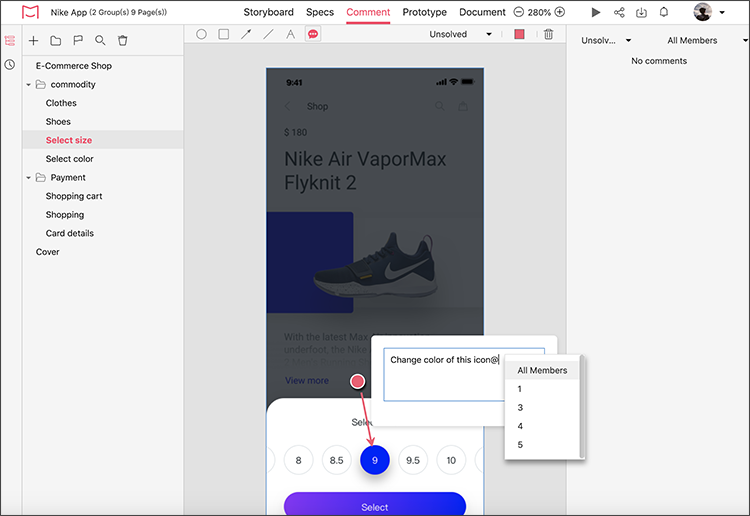750x516 pixels.
Task: Add a new page with plus icon
Action: [x=33, y=41]
